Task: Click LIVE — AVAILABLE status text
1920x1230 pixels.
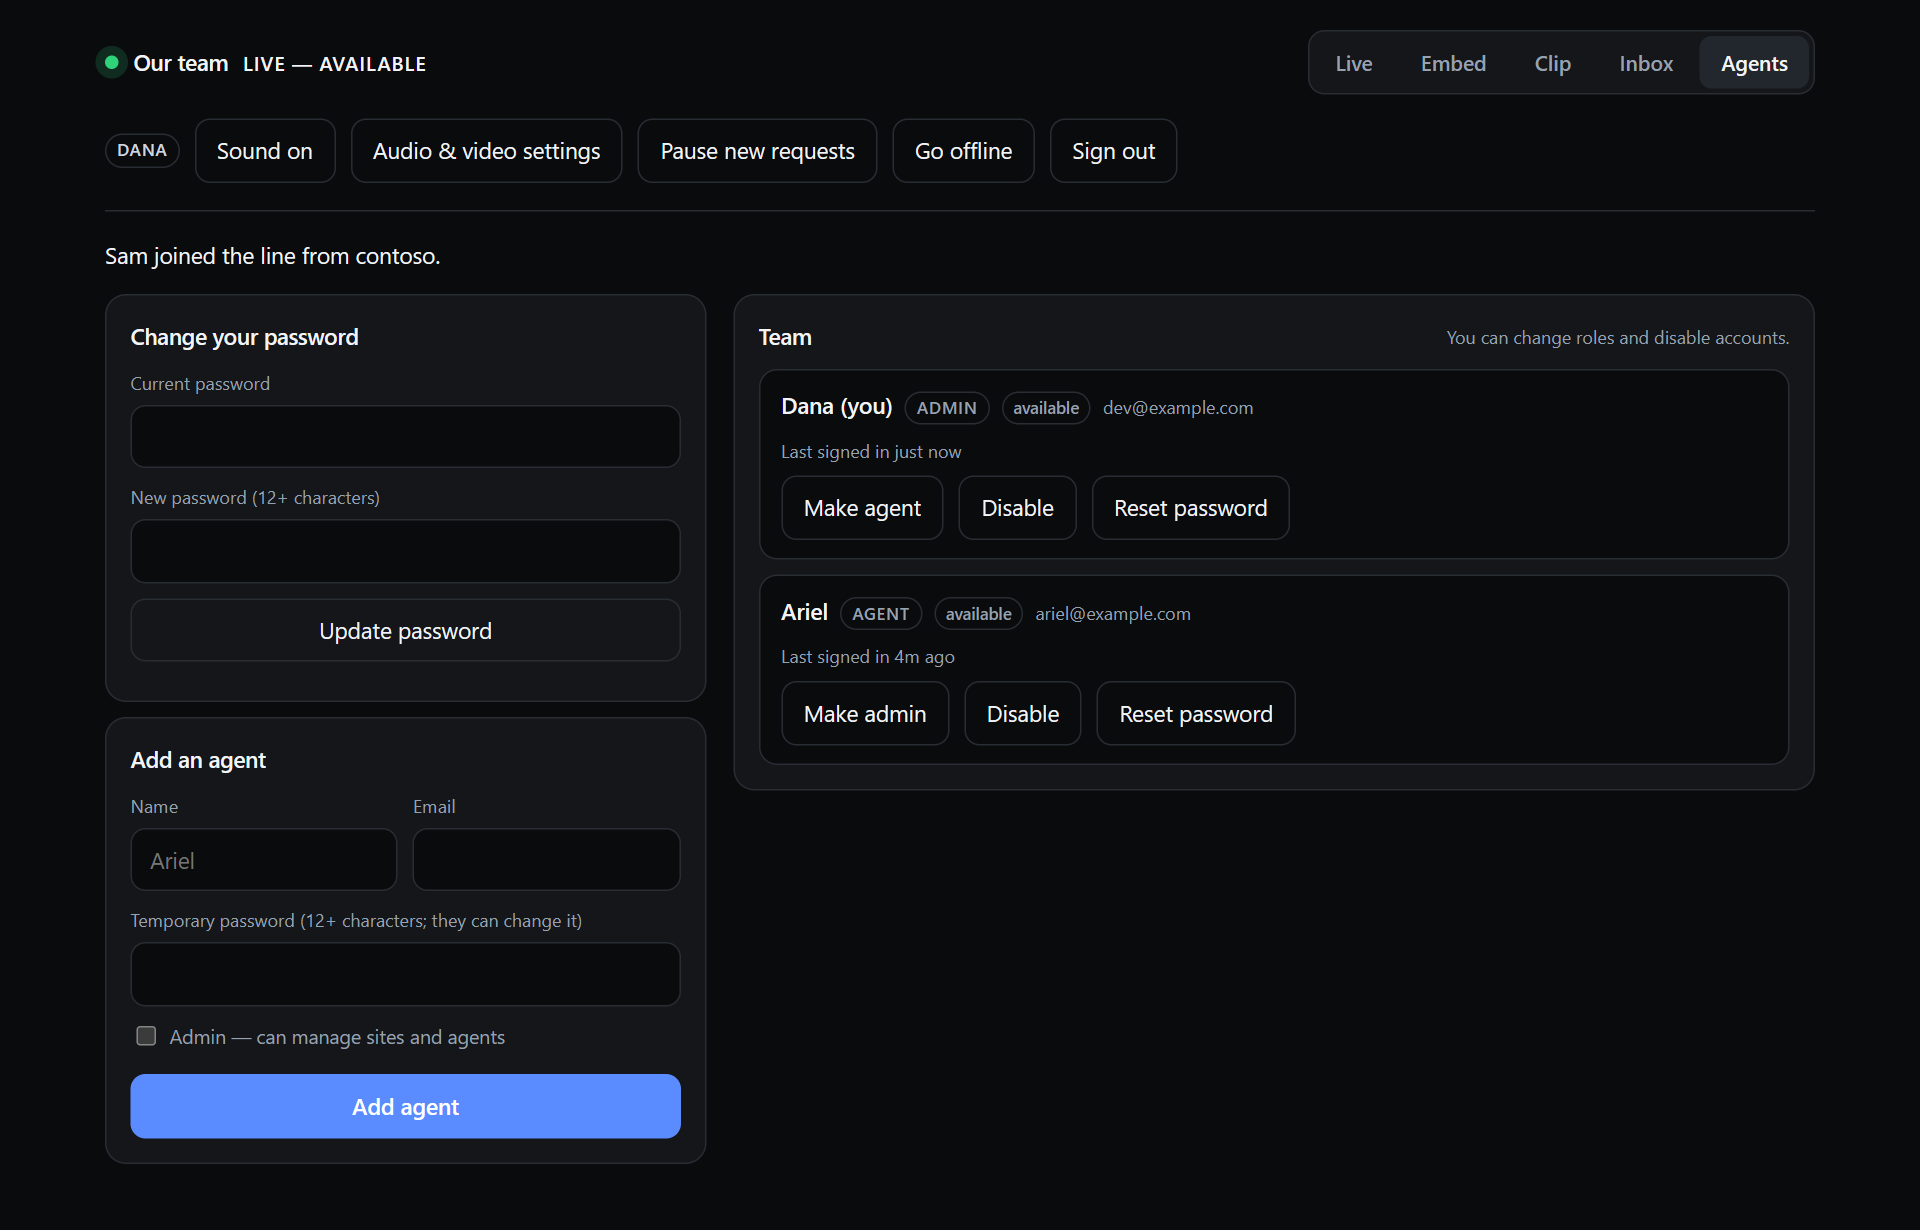Action: [334, 64]
